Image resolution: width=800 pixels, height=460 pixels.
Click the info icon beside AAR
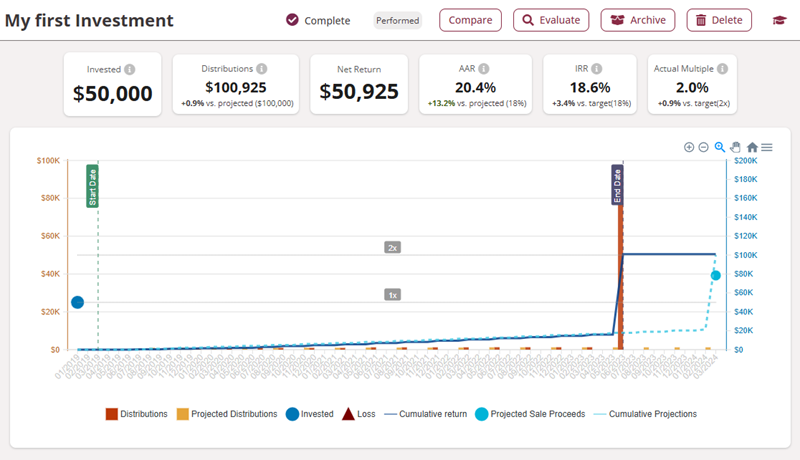(483, 69)
